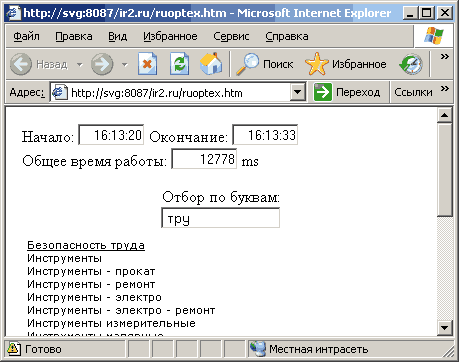Minimize the Internet Explorer window
This screenshot has width=459, height=362.
tap(410, 13)
